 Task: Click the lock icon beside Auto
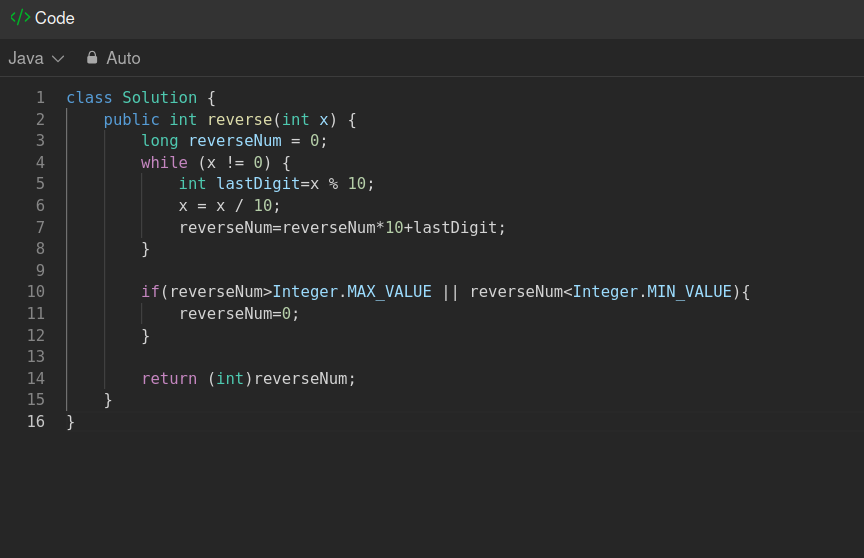[x=92, y=58]
